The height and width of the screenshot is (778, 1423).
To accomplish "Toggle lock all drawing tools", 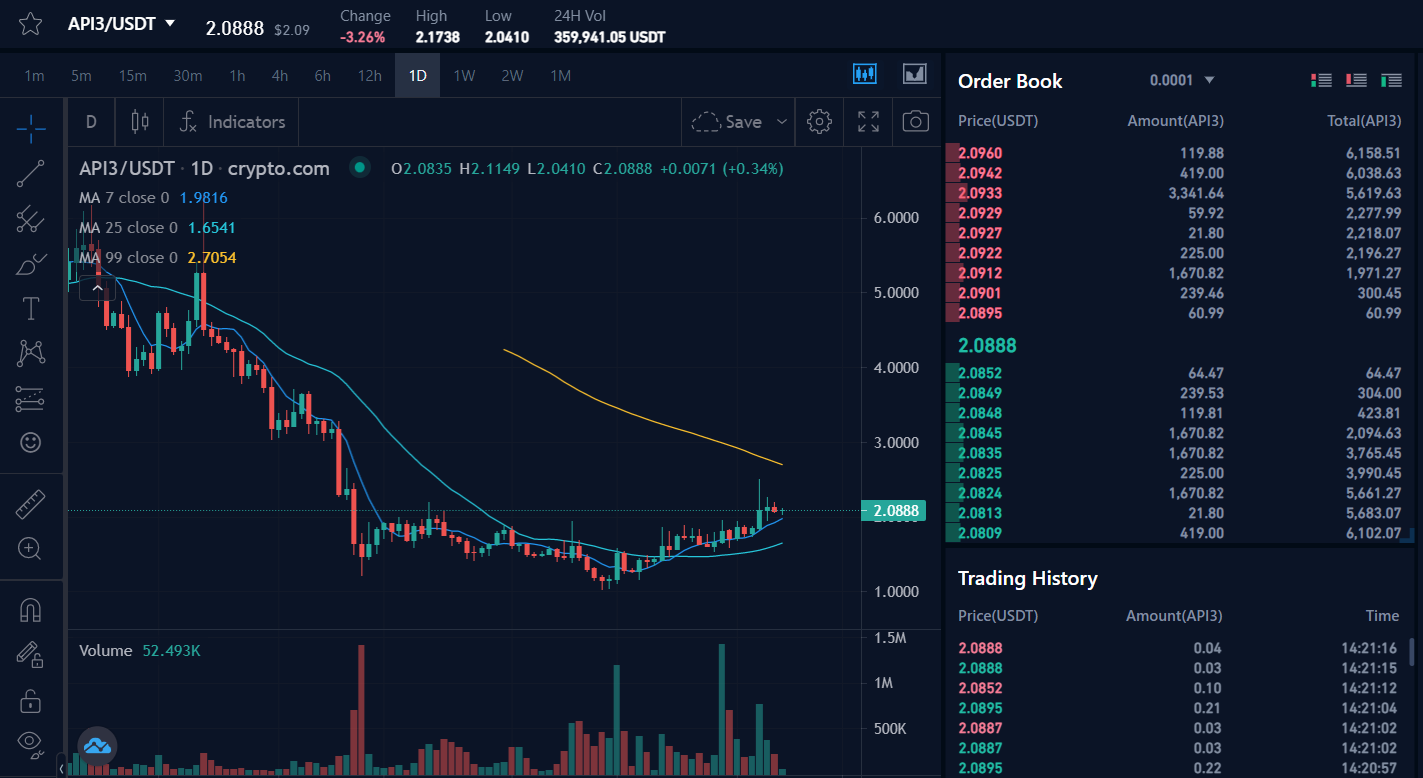I will (31, 700).
